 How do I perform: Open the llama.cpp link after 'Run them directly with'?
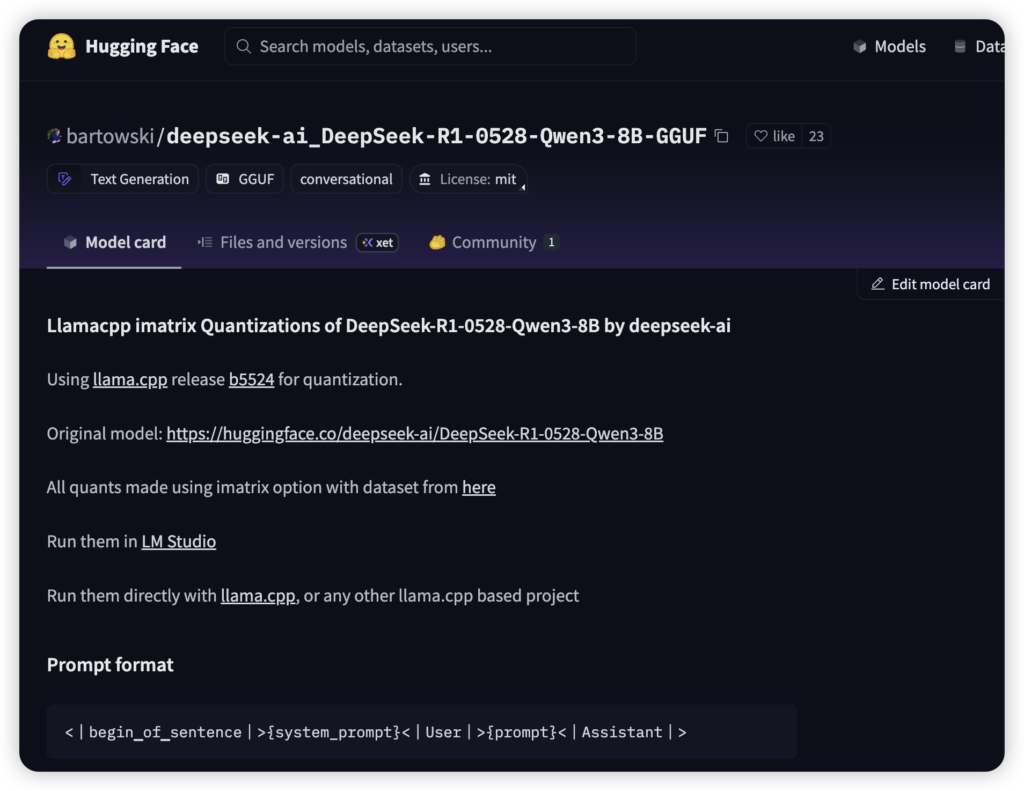pos(258,596)
